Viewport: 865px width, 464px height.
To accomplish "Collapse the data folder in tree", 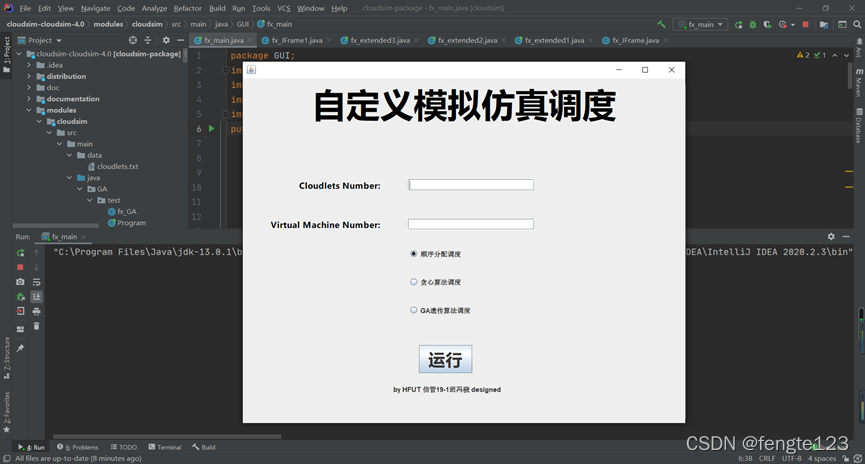I will [70, 155].
